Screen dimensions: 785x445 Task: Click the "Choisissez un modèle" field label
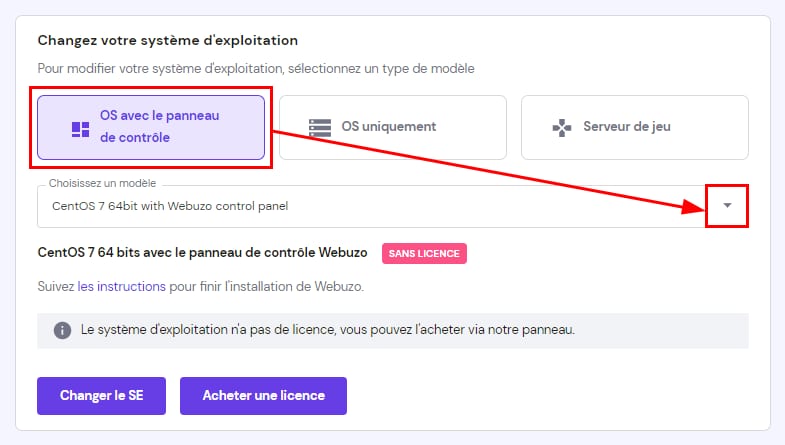point(102,185)
